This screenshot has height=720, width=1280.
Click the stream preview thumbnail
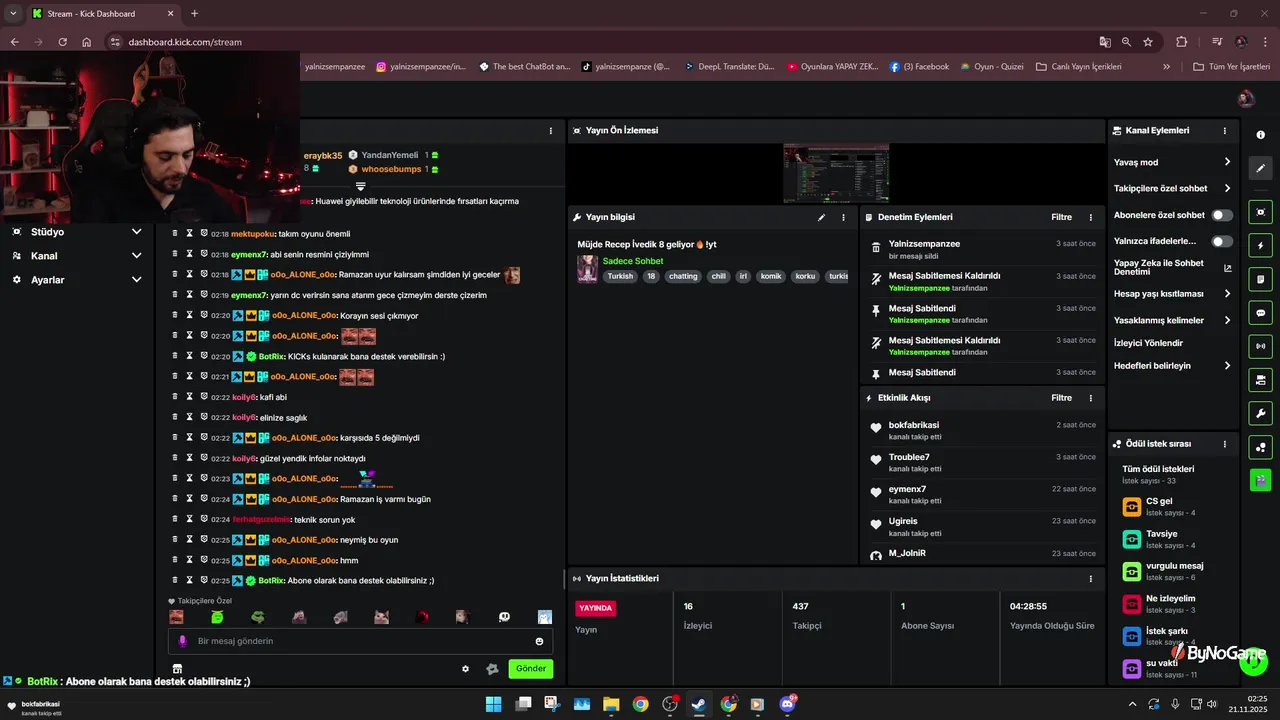[836, 174]
